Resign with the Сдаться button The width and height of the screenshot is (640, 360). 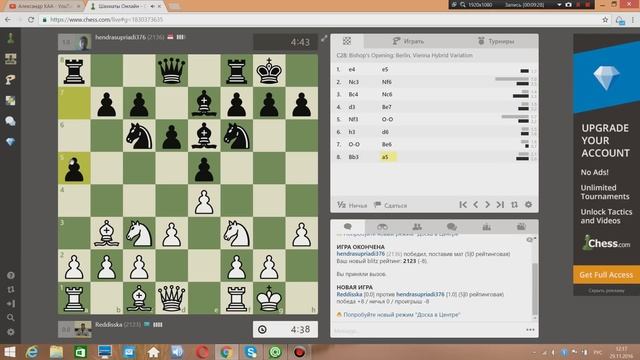click(x=391, y=205)
